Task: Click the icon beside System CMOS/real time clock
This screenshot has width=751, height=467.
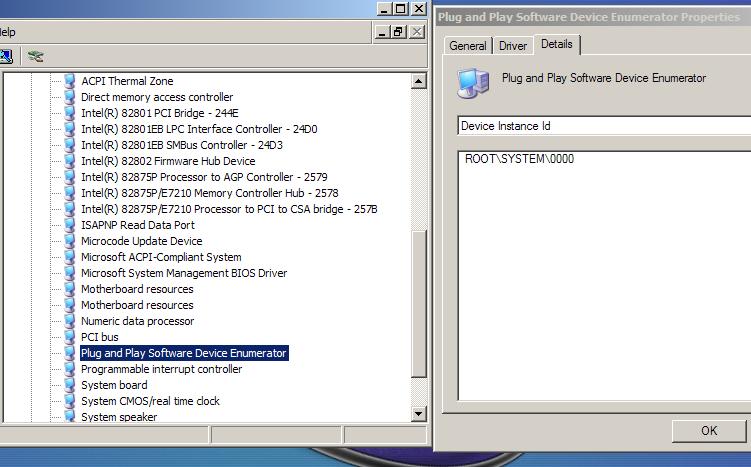Action: (x=69, y=401)
